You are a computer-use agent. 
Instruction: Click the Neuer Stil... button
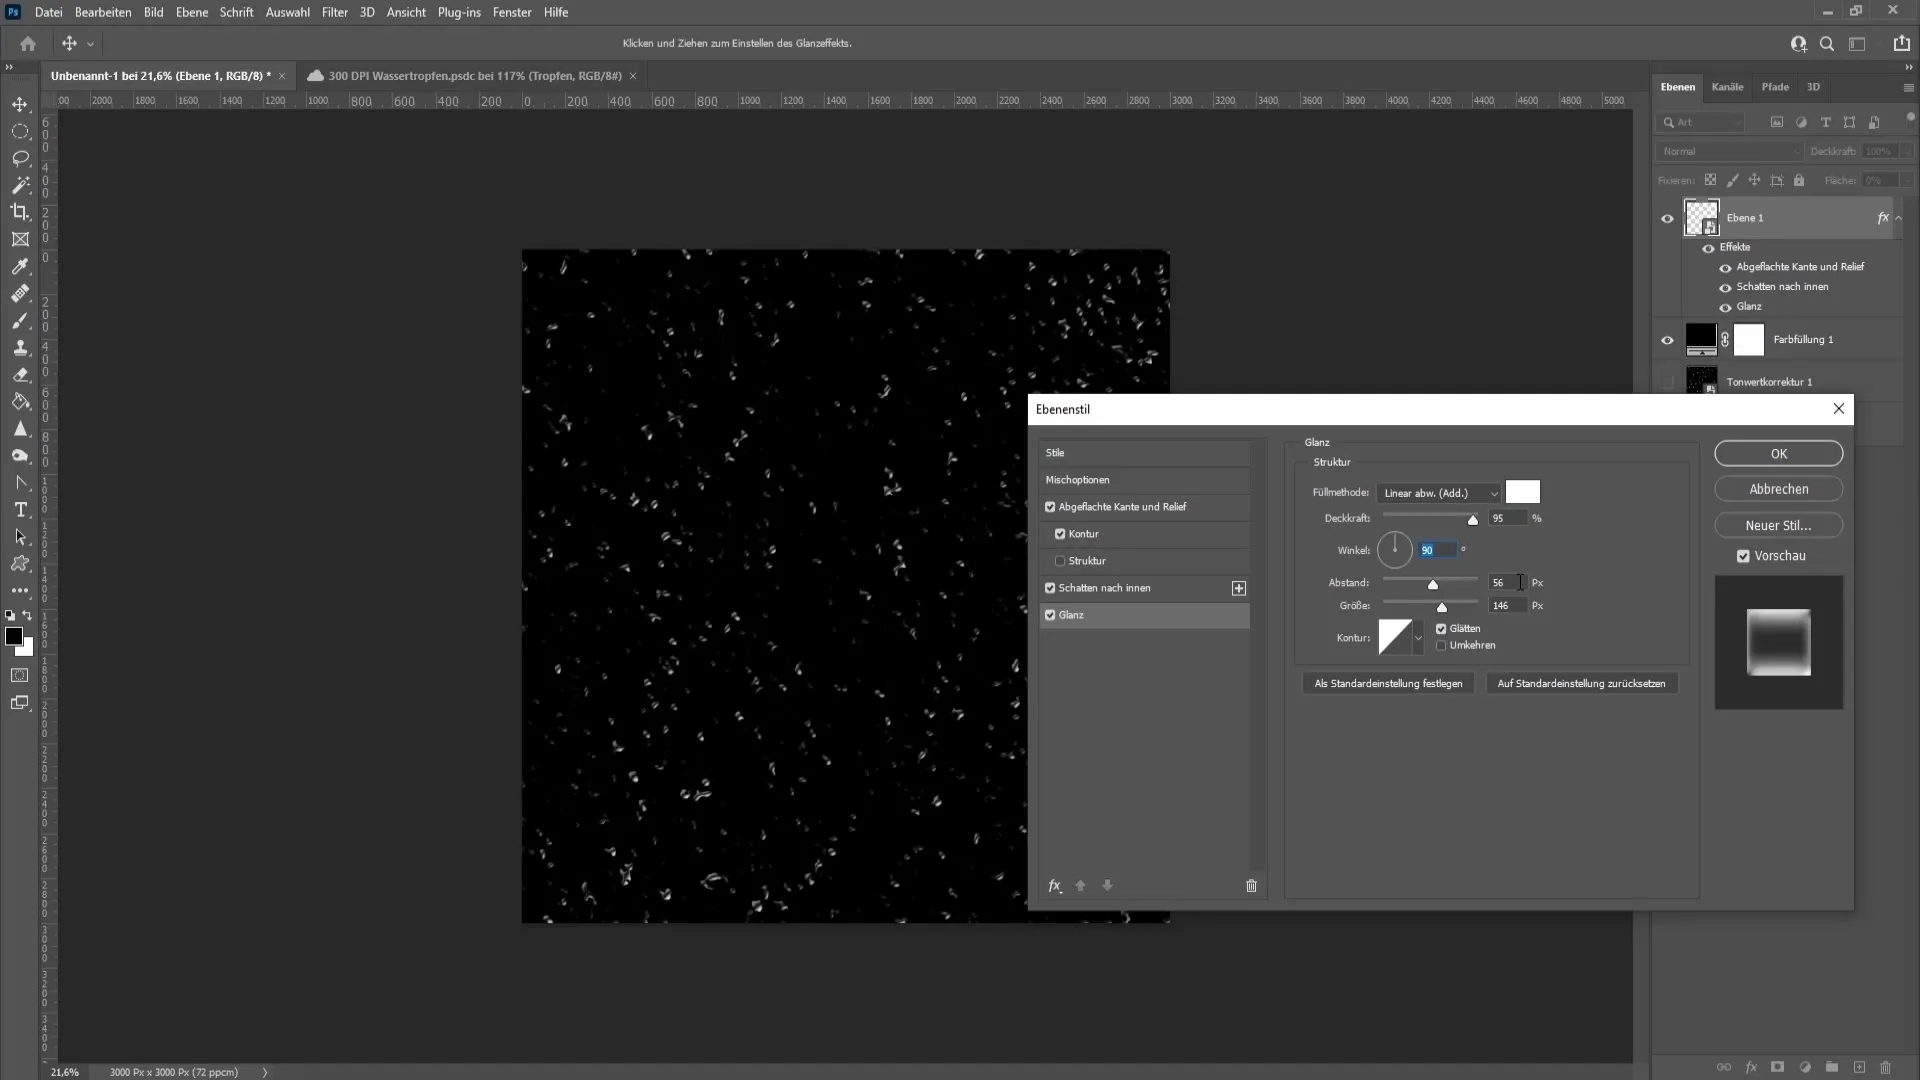point(1779,526)
